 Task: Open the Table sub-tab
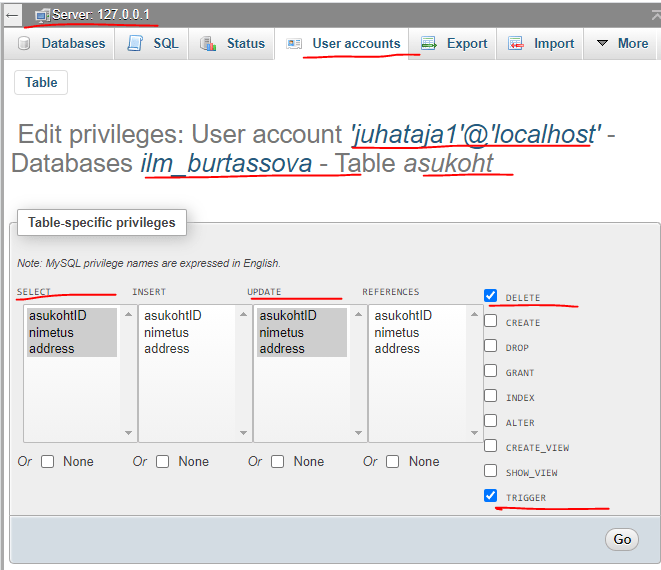41,82
